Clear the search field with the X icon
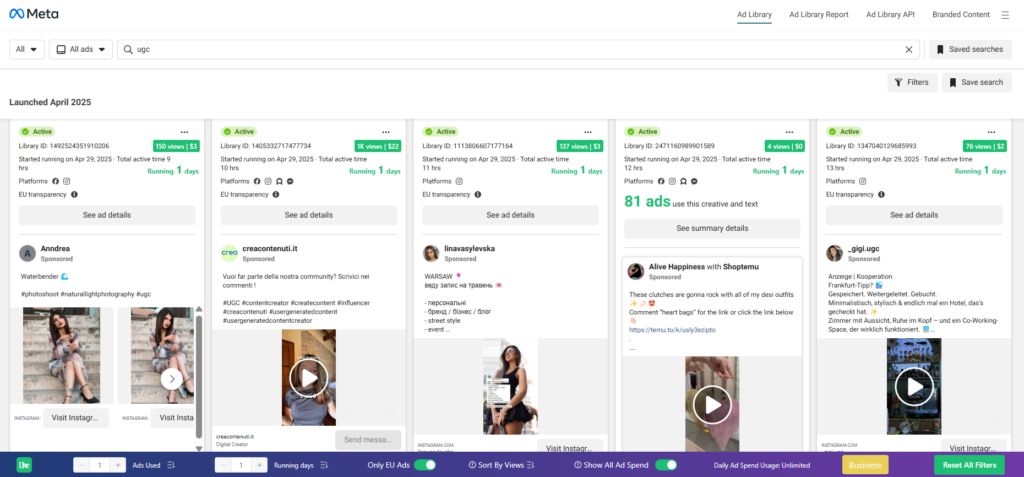Viewport: 1024px width, 477px height. point(909,49)
